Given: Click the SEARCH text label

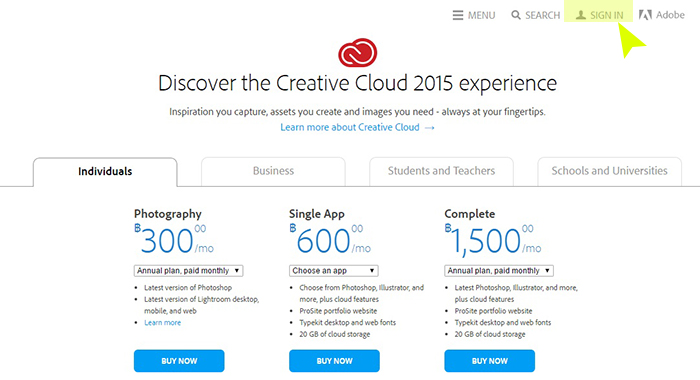Looking at the screenshot, I should (542, 16).
